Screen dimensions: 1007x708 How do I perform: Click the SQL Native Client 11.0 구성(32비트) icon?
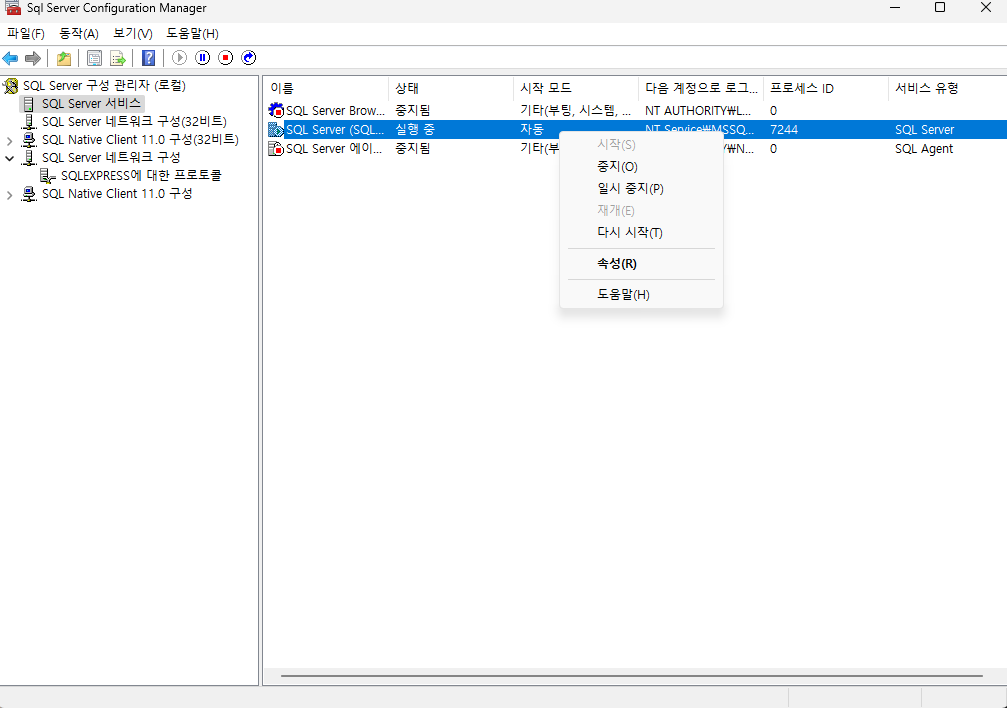[29, 139]
